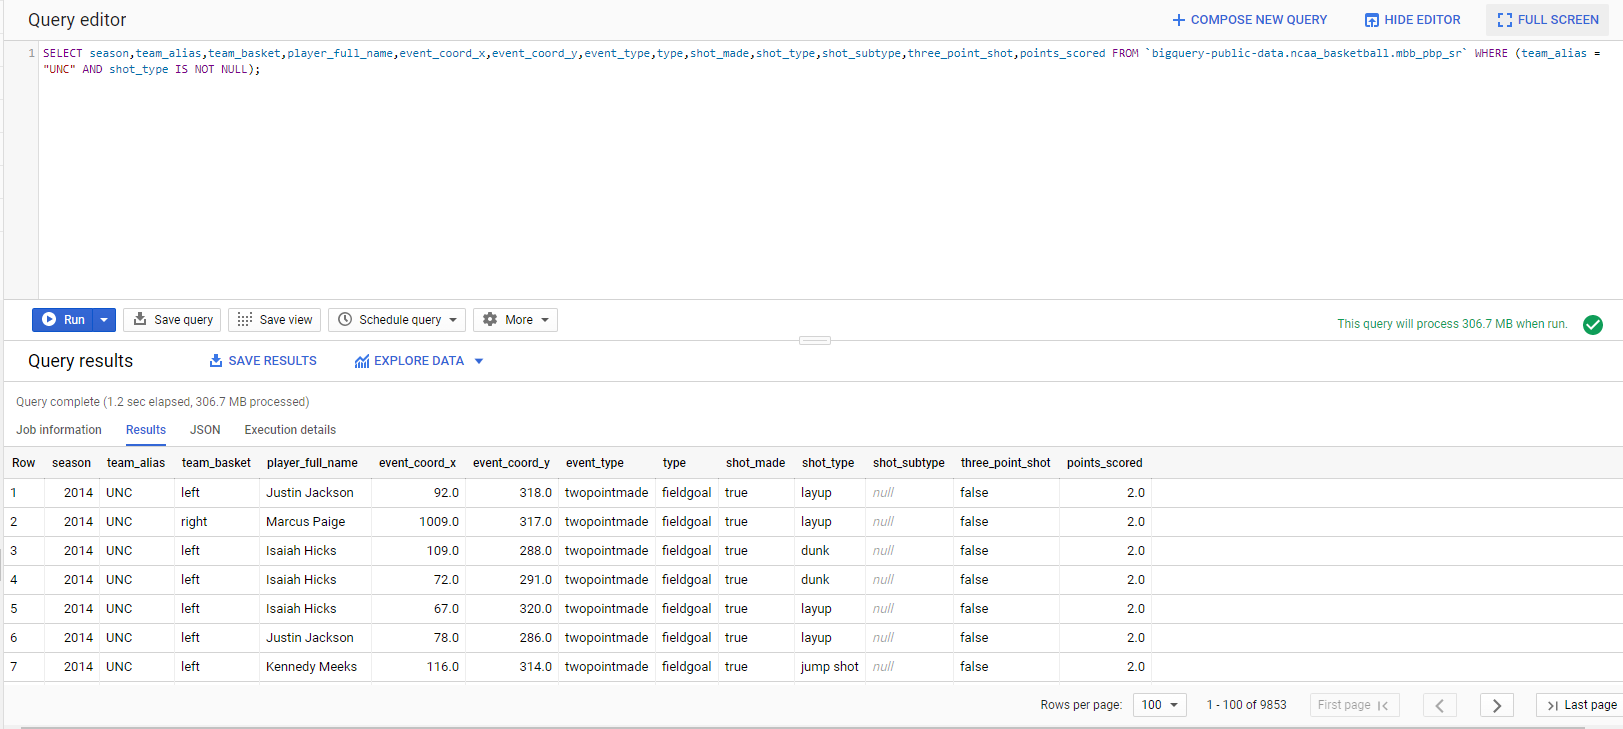Click the points_scored column header

point(1104,463)
